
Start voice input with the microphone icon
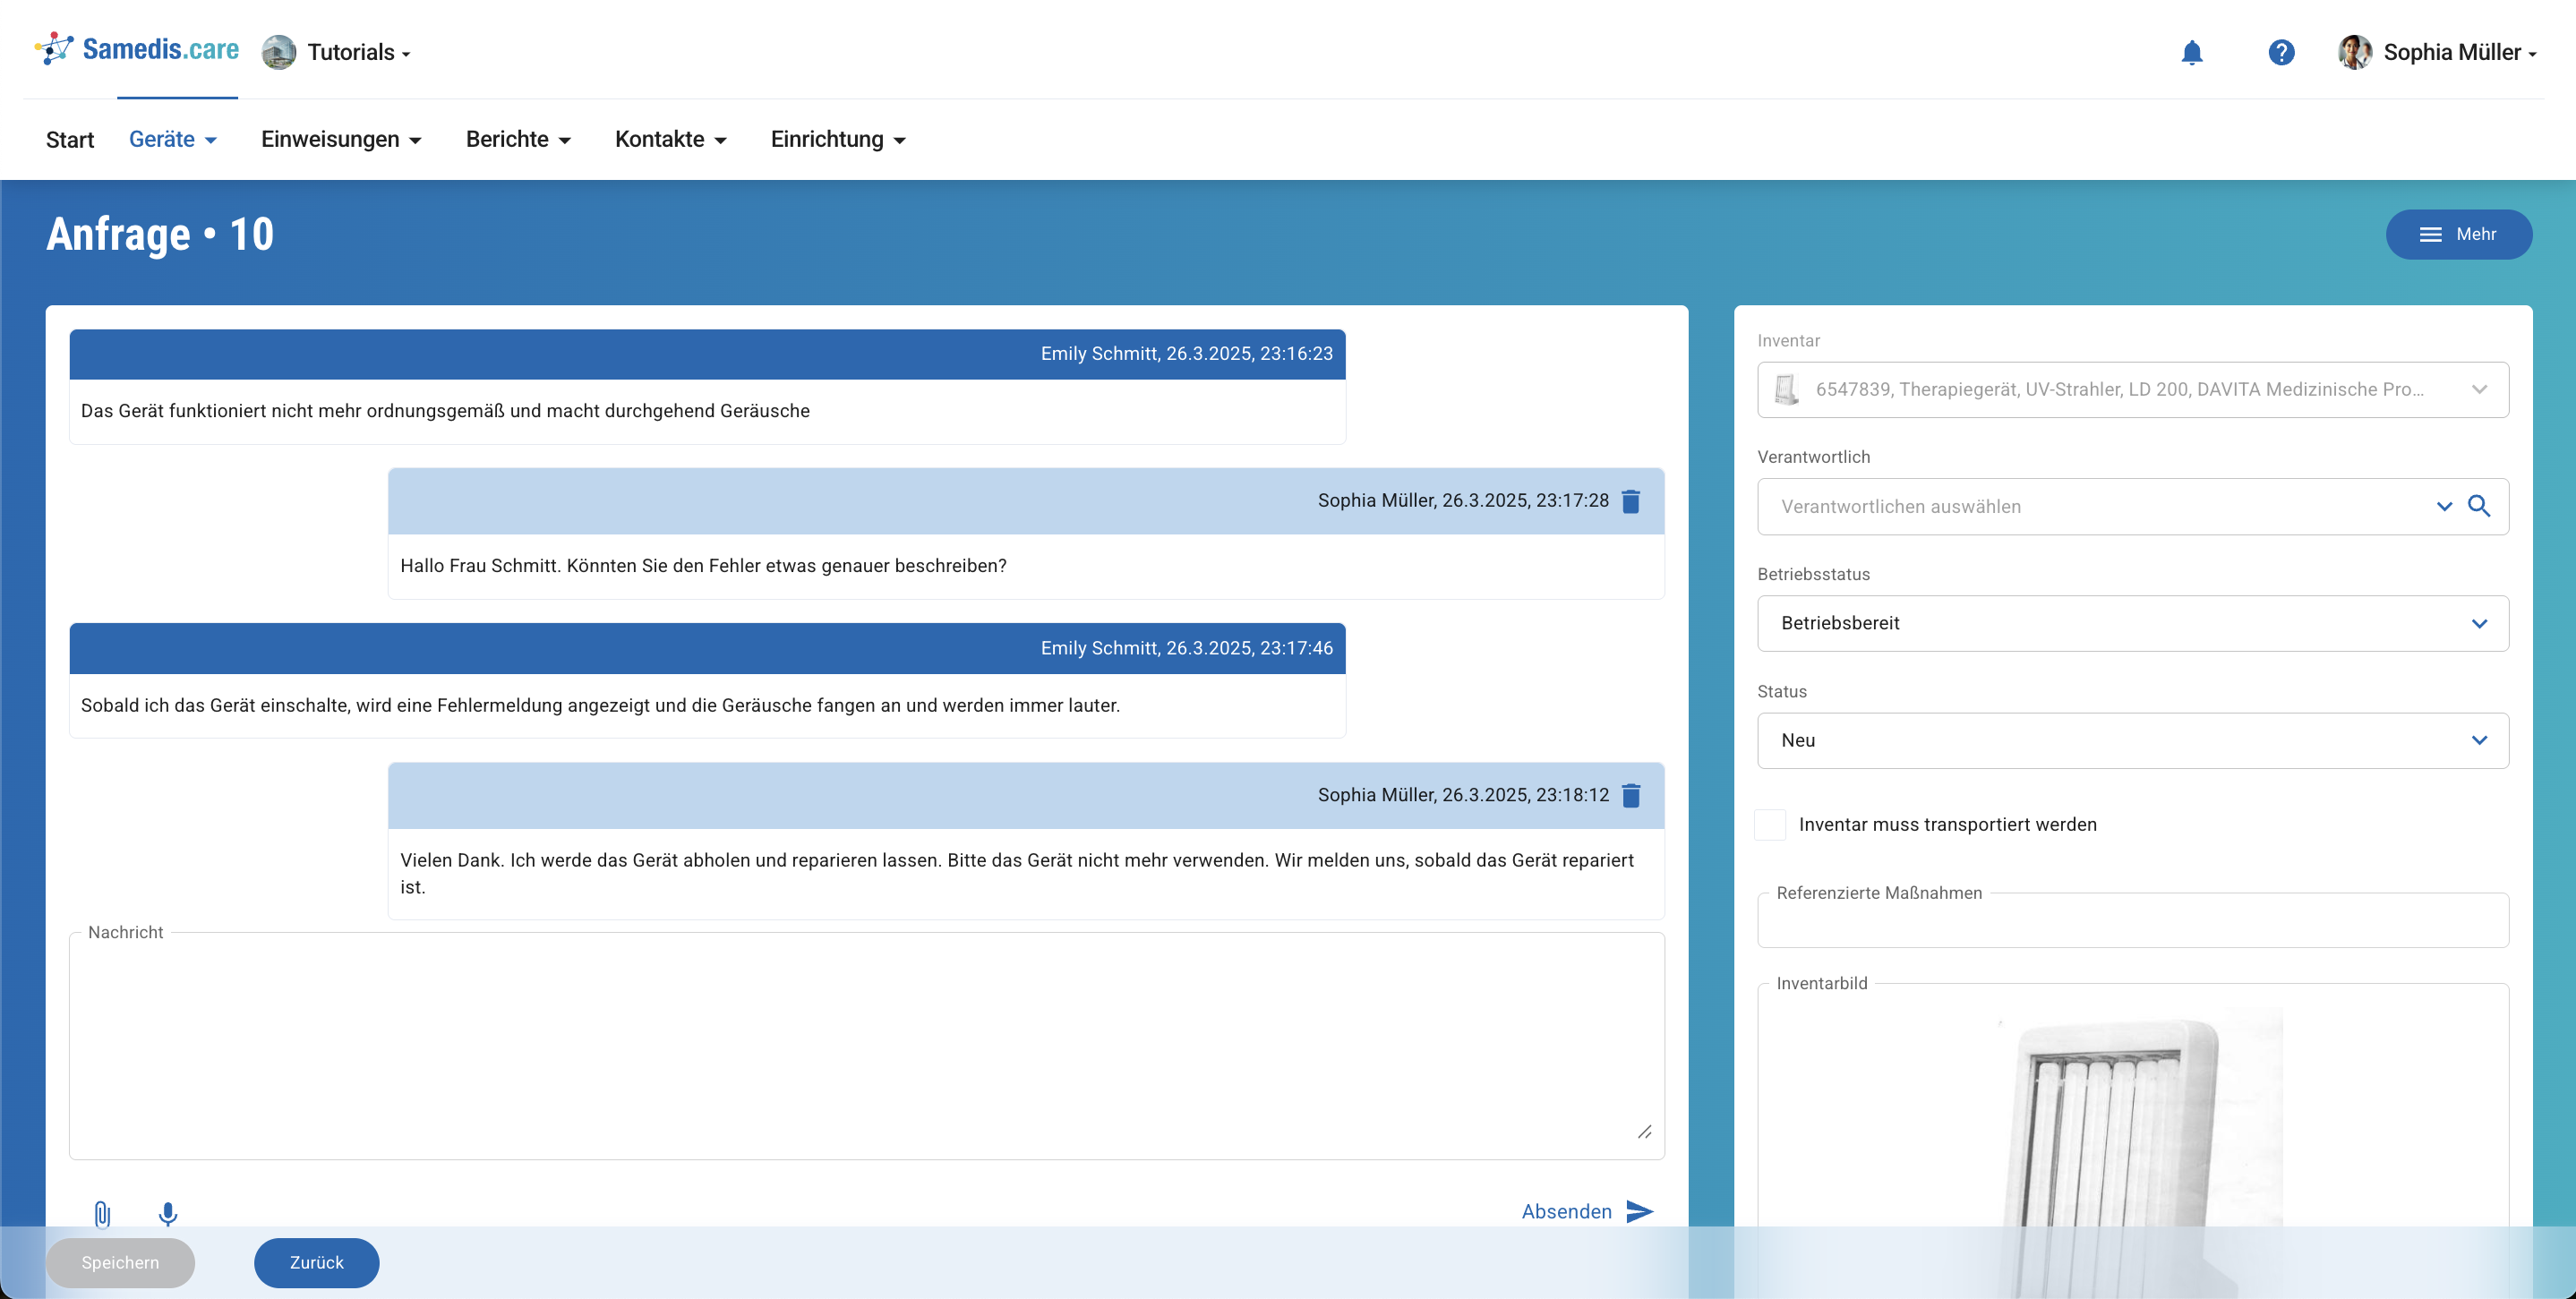click(168, 1213)
